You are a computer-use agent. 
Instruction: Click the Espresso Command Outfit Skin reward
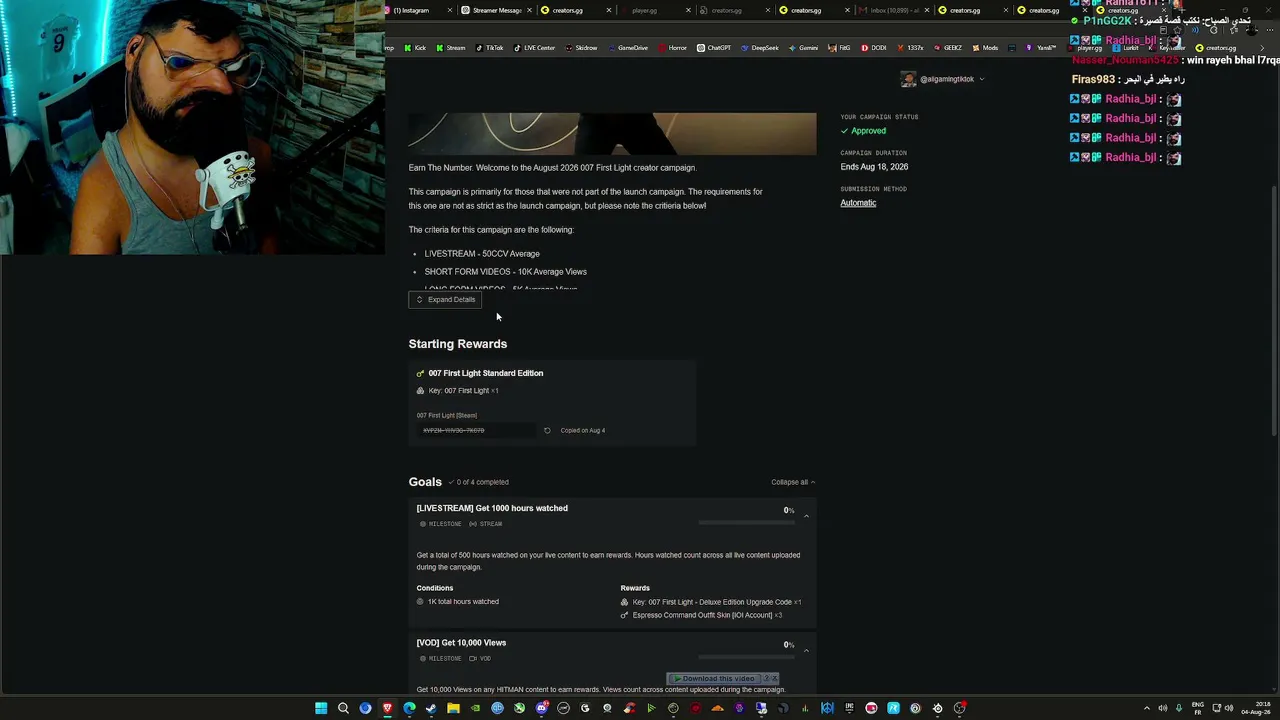click(701, 615)
